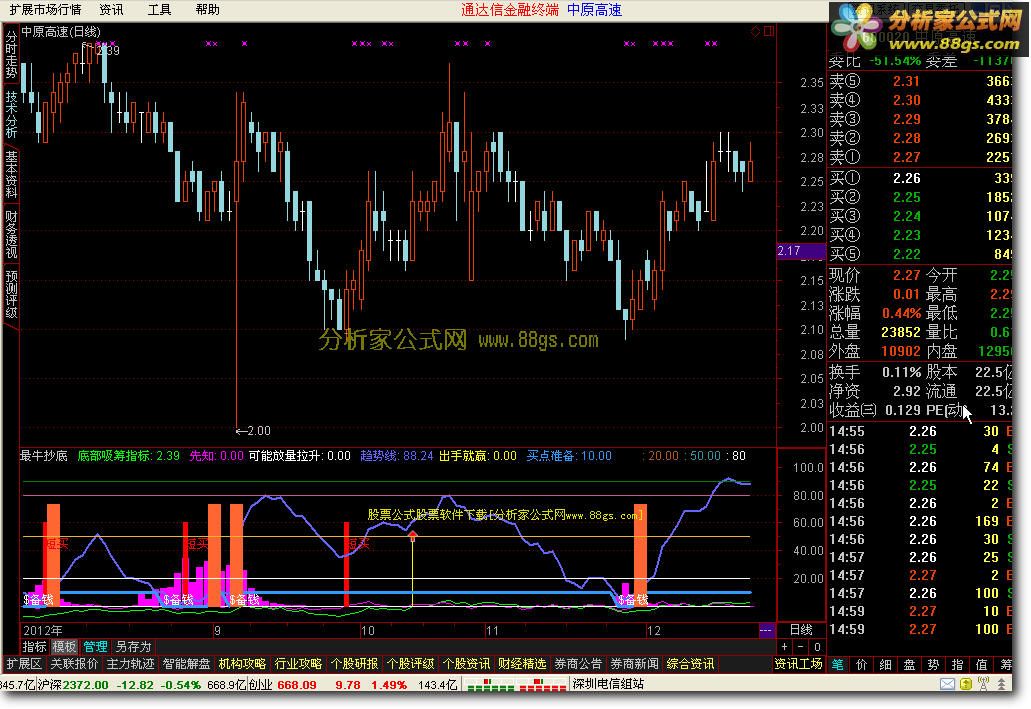Open the 智能解盘 tab
The width and height of the screenshot is (1031, 709).
click(186, 664)
